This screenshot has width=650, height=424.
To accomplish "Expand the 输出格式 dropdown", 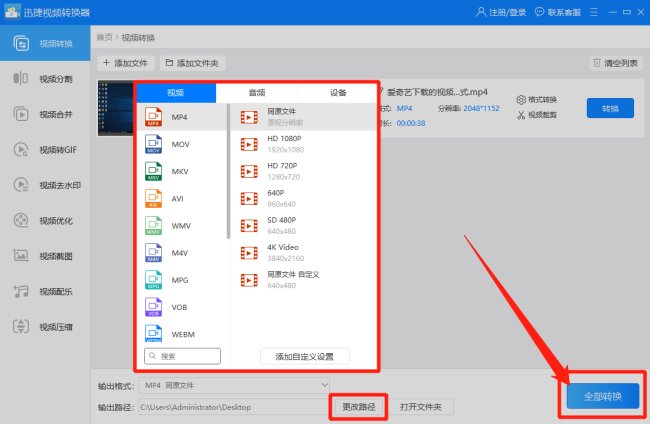I will [234, 385].
